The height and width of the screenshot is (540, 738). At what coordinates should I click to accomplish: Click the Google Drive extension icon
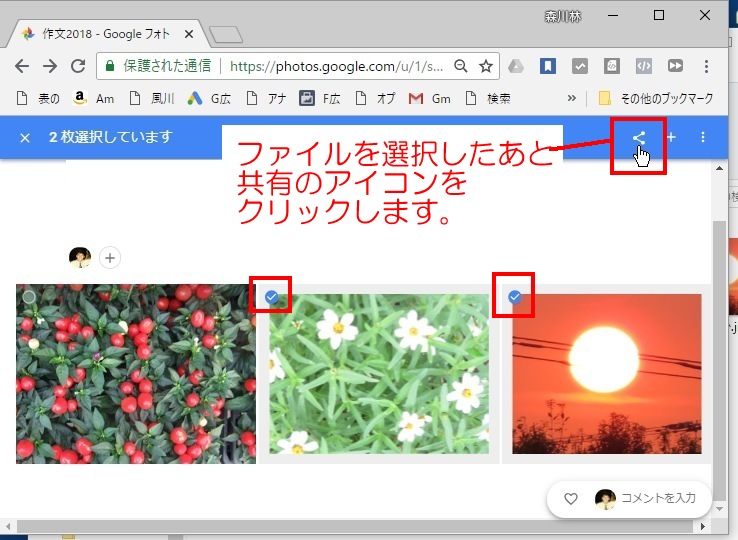(516, 66)
